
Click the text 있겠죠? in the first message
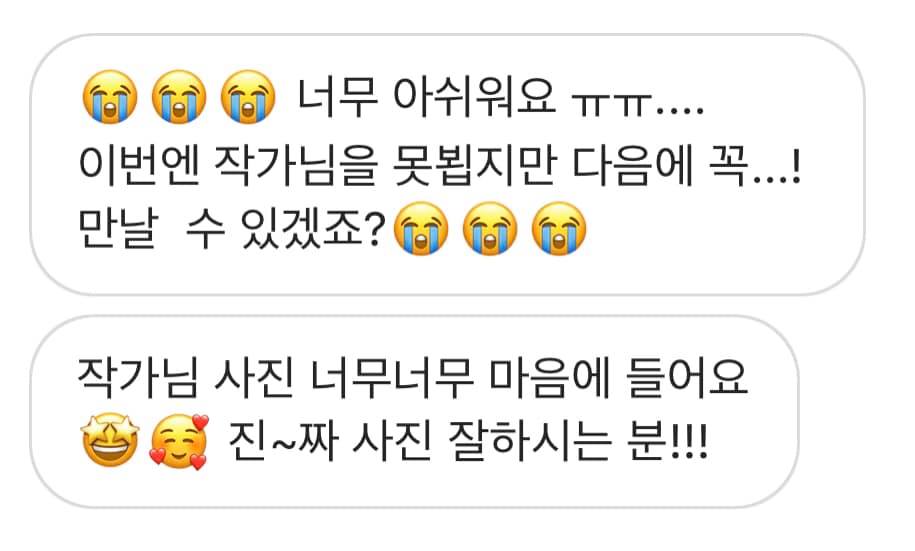click(x=314, y=229)
